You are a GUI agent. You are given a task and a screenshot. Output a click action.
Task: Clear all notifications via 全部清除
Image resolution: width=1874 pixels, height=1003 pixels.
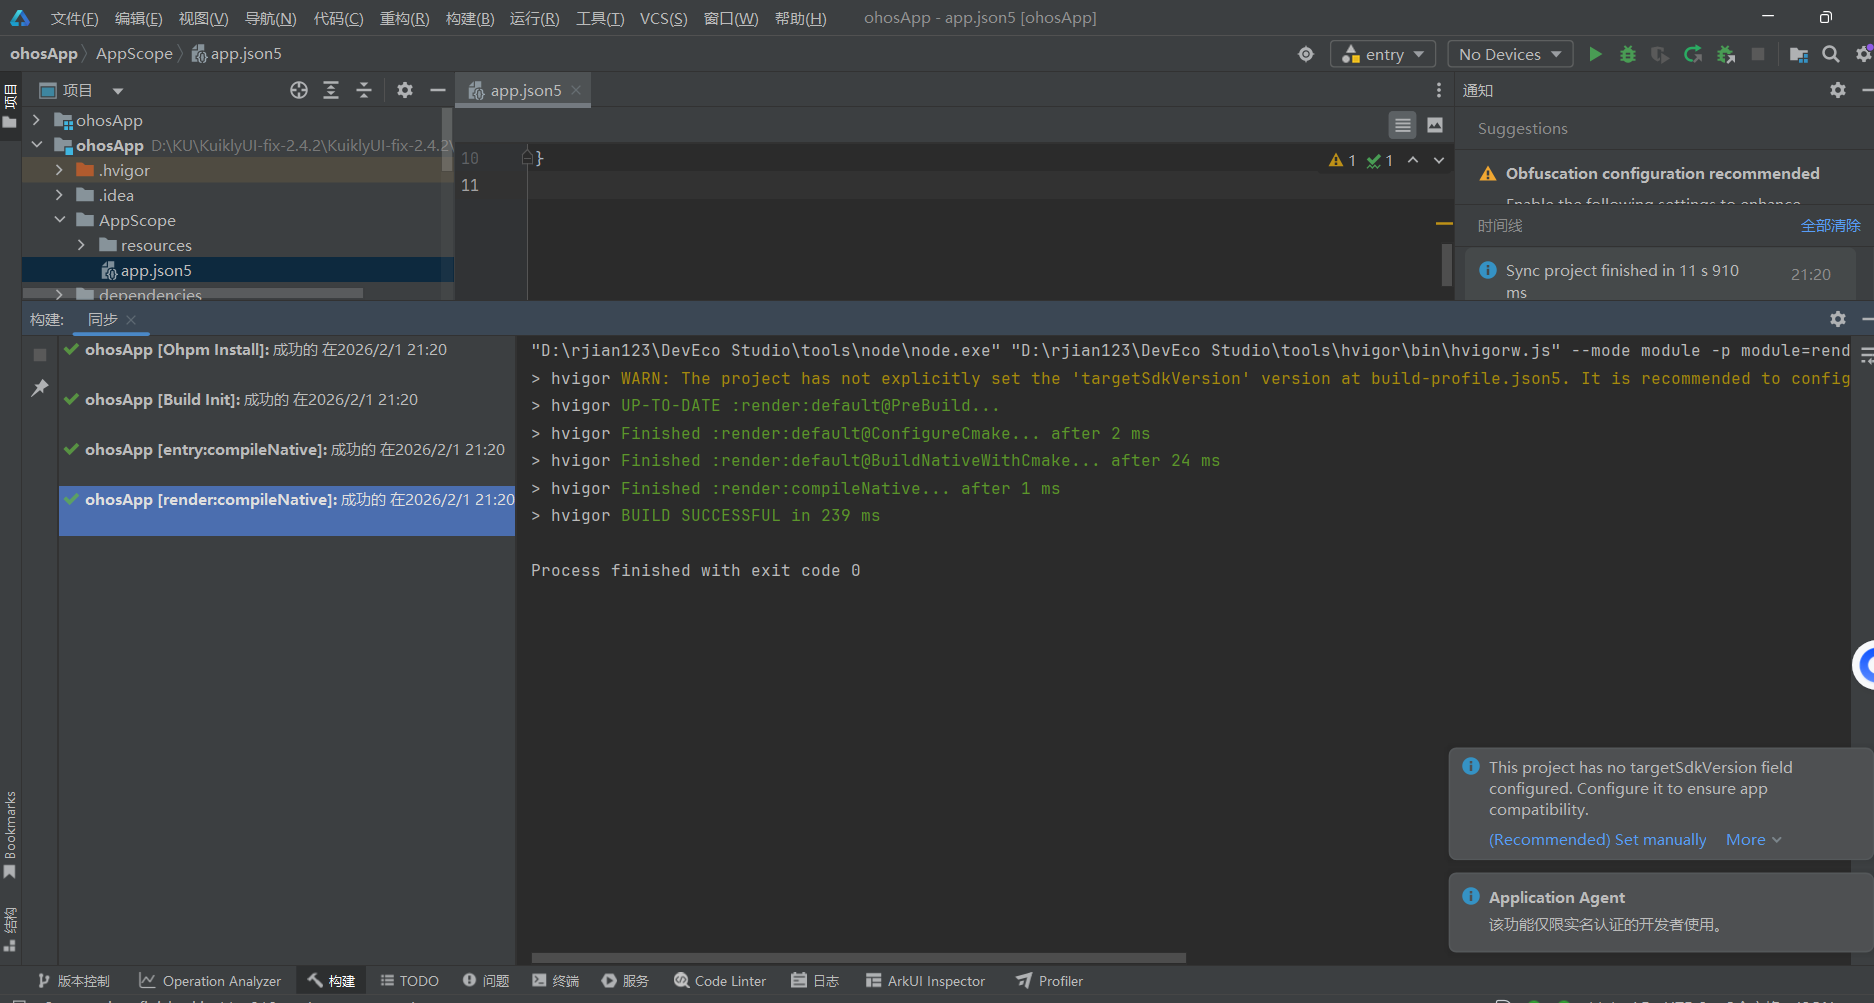click(x=1830, y=226)
